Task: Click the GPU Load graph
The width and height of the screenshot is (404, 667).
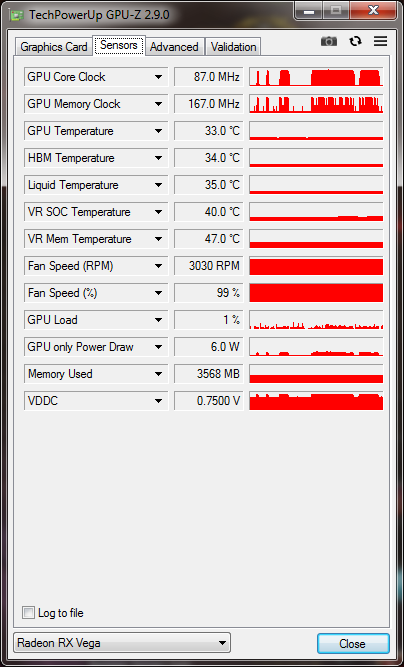Action: coord(316,320)
